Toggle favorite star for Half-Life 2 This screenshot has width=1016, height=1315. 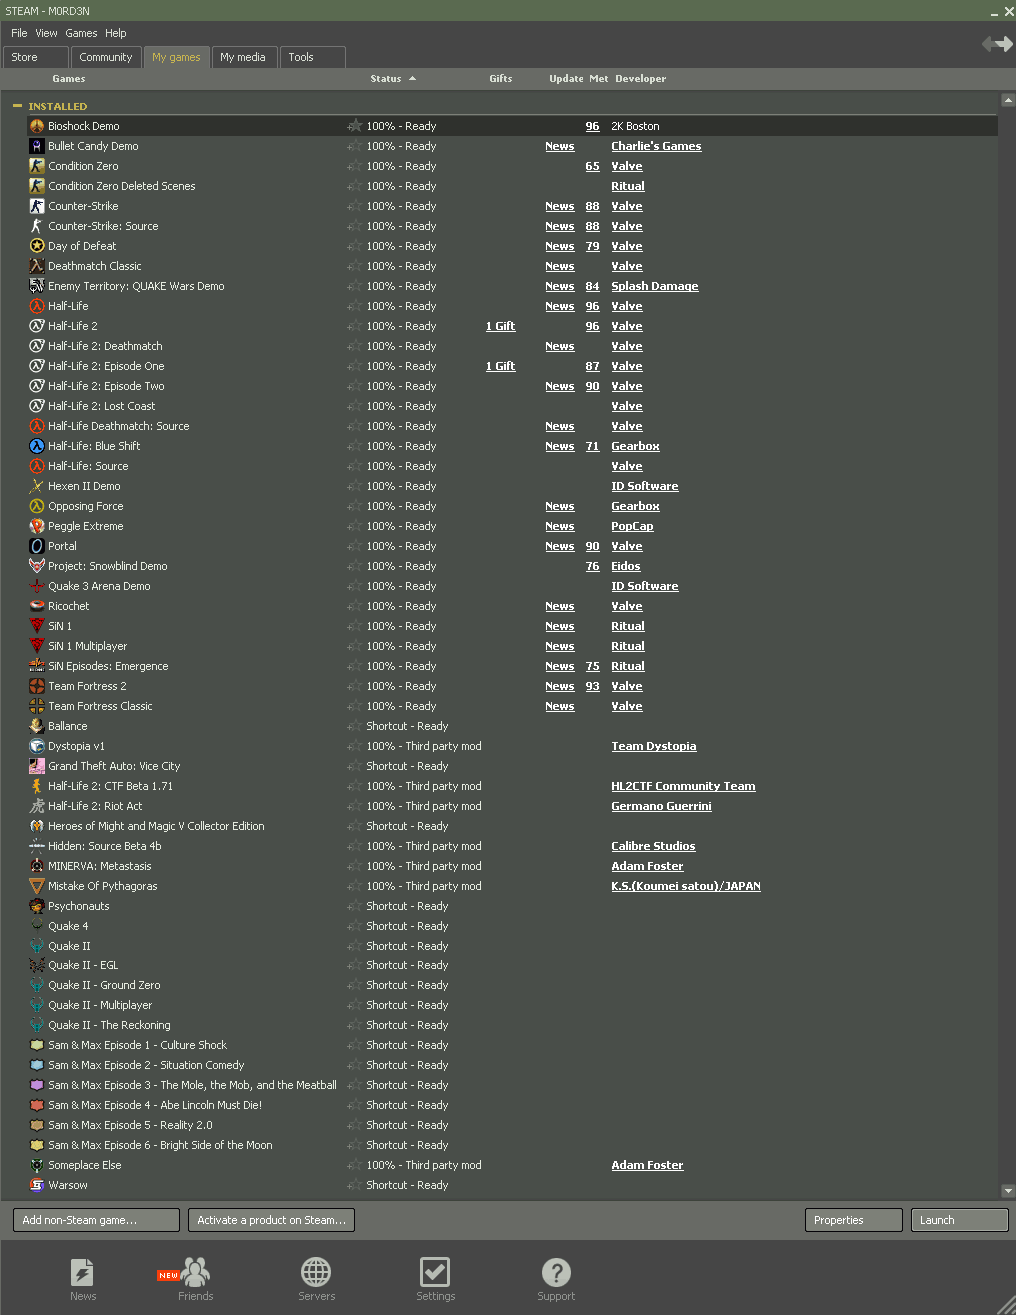pyautogui.click(x=354, y=326)
